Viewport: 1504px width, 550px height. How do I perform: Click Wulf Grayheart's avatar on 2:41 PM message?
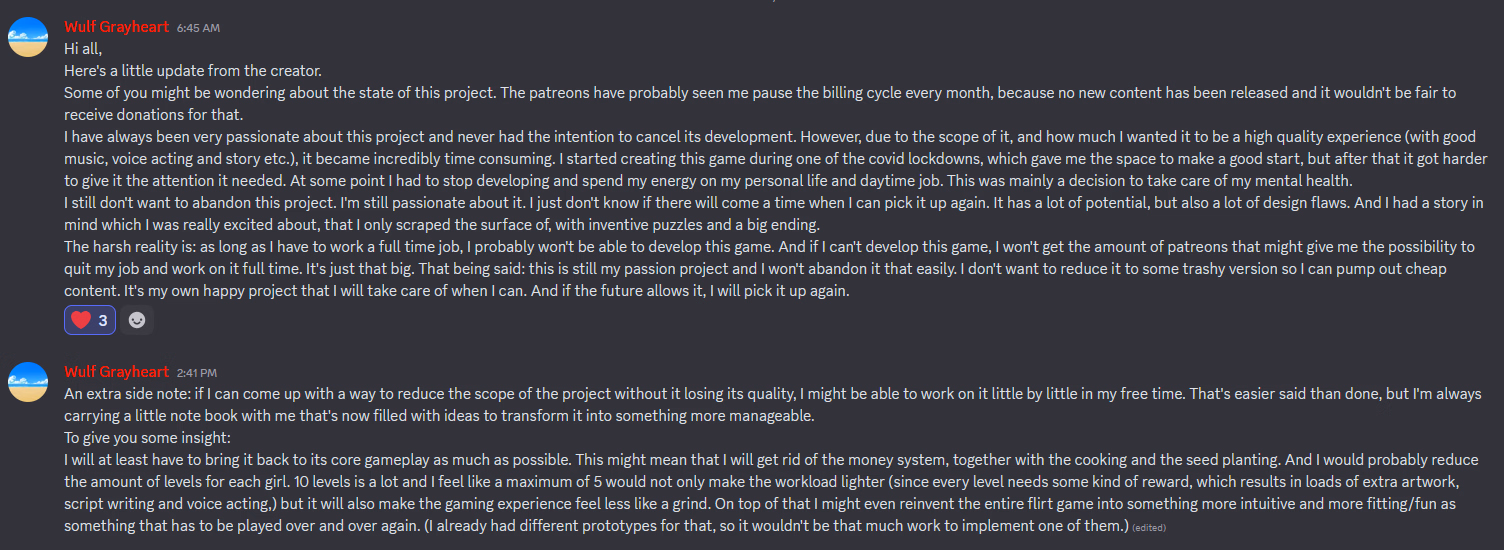[28, 382]
